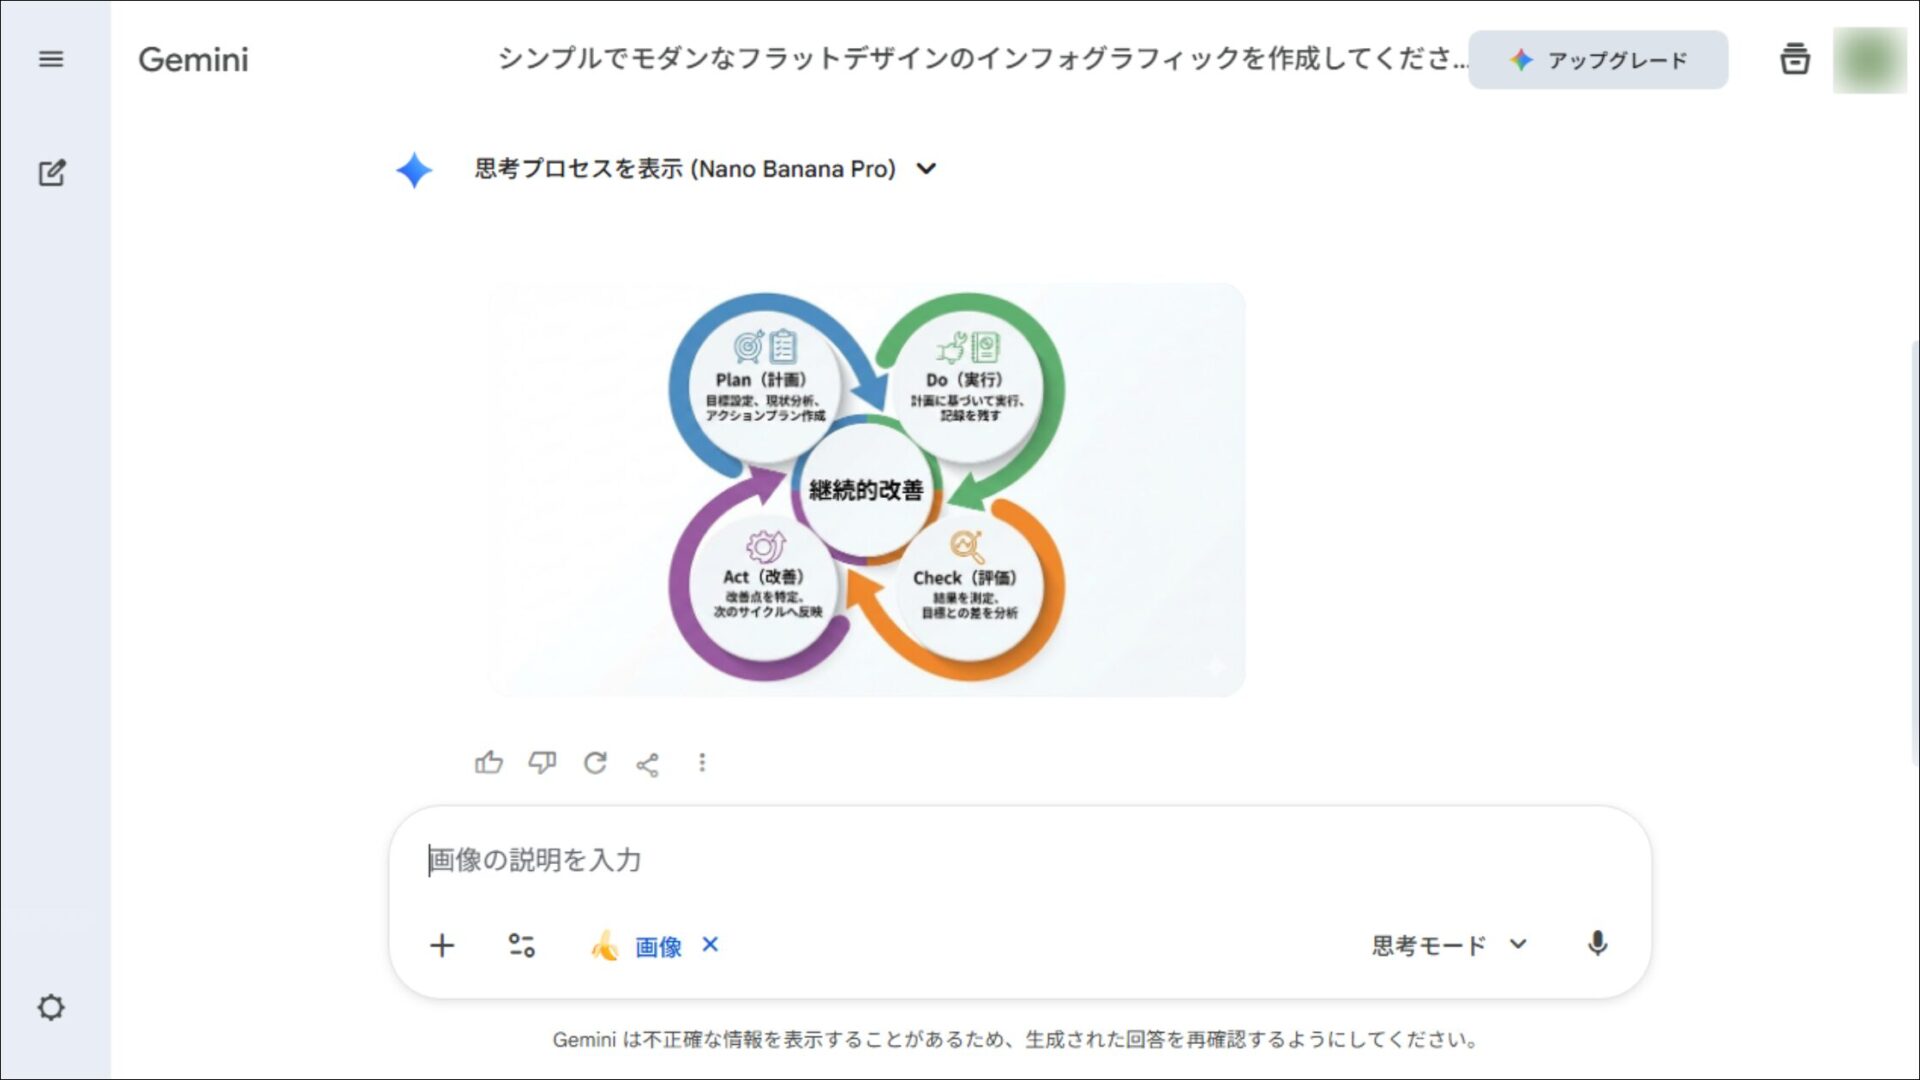The width and height of the screenshot is (1920, 1080).
Task: Expand 思考プロセスを表示 chevron
Action: click(x=926, y=169)
